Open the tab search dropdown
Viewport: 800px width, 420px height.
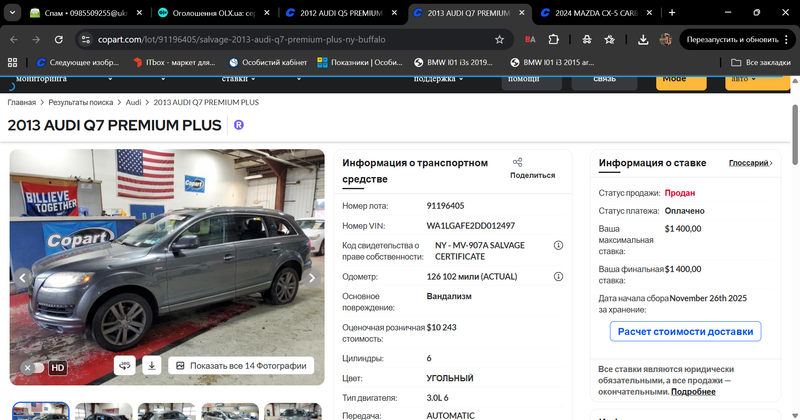click(x=12, y=13)
